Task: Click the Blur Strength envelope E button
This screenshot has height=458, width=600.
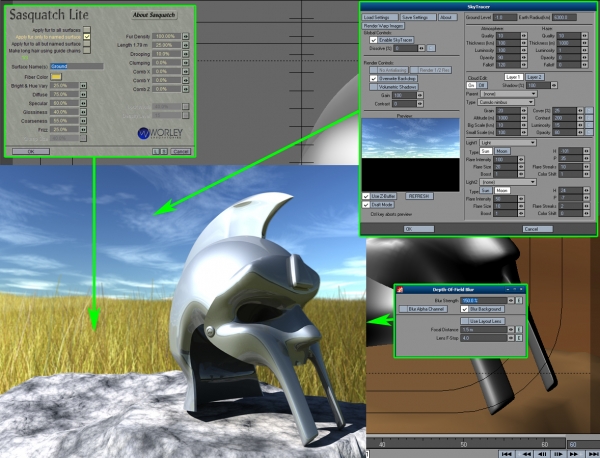Action: pyautogui.click(x=519, y=300)
